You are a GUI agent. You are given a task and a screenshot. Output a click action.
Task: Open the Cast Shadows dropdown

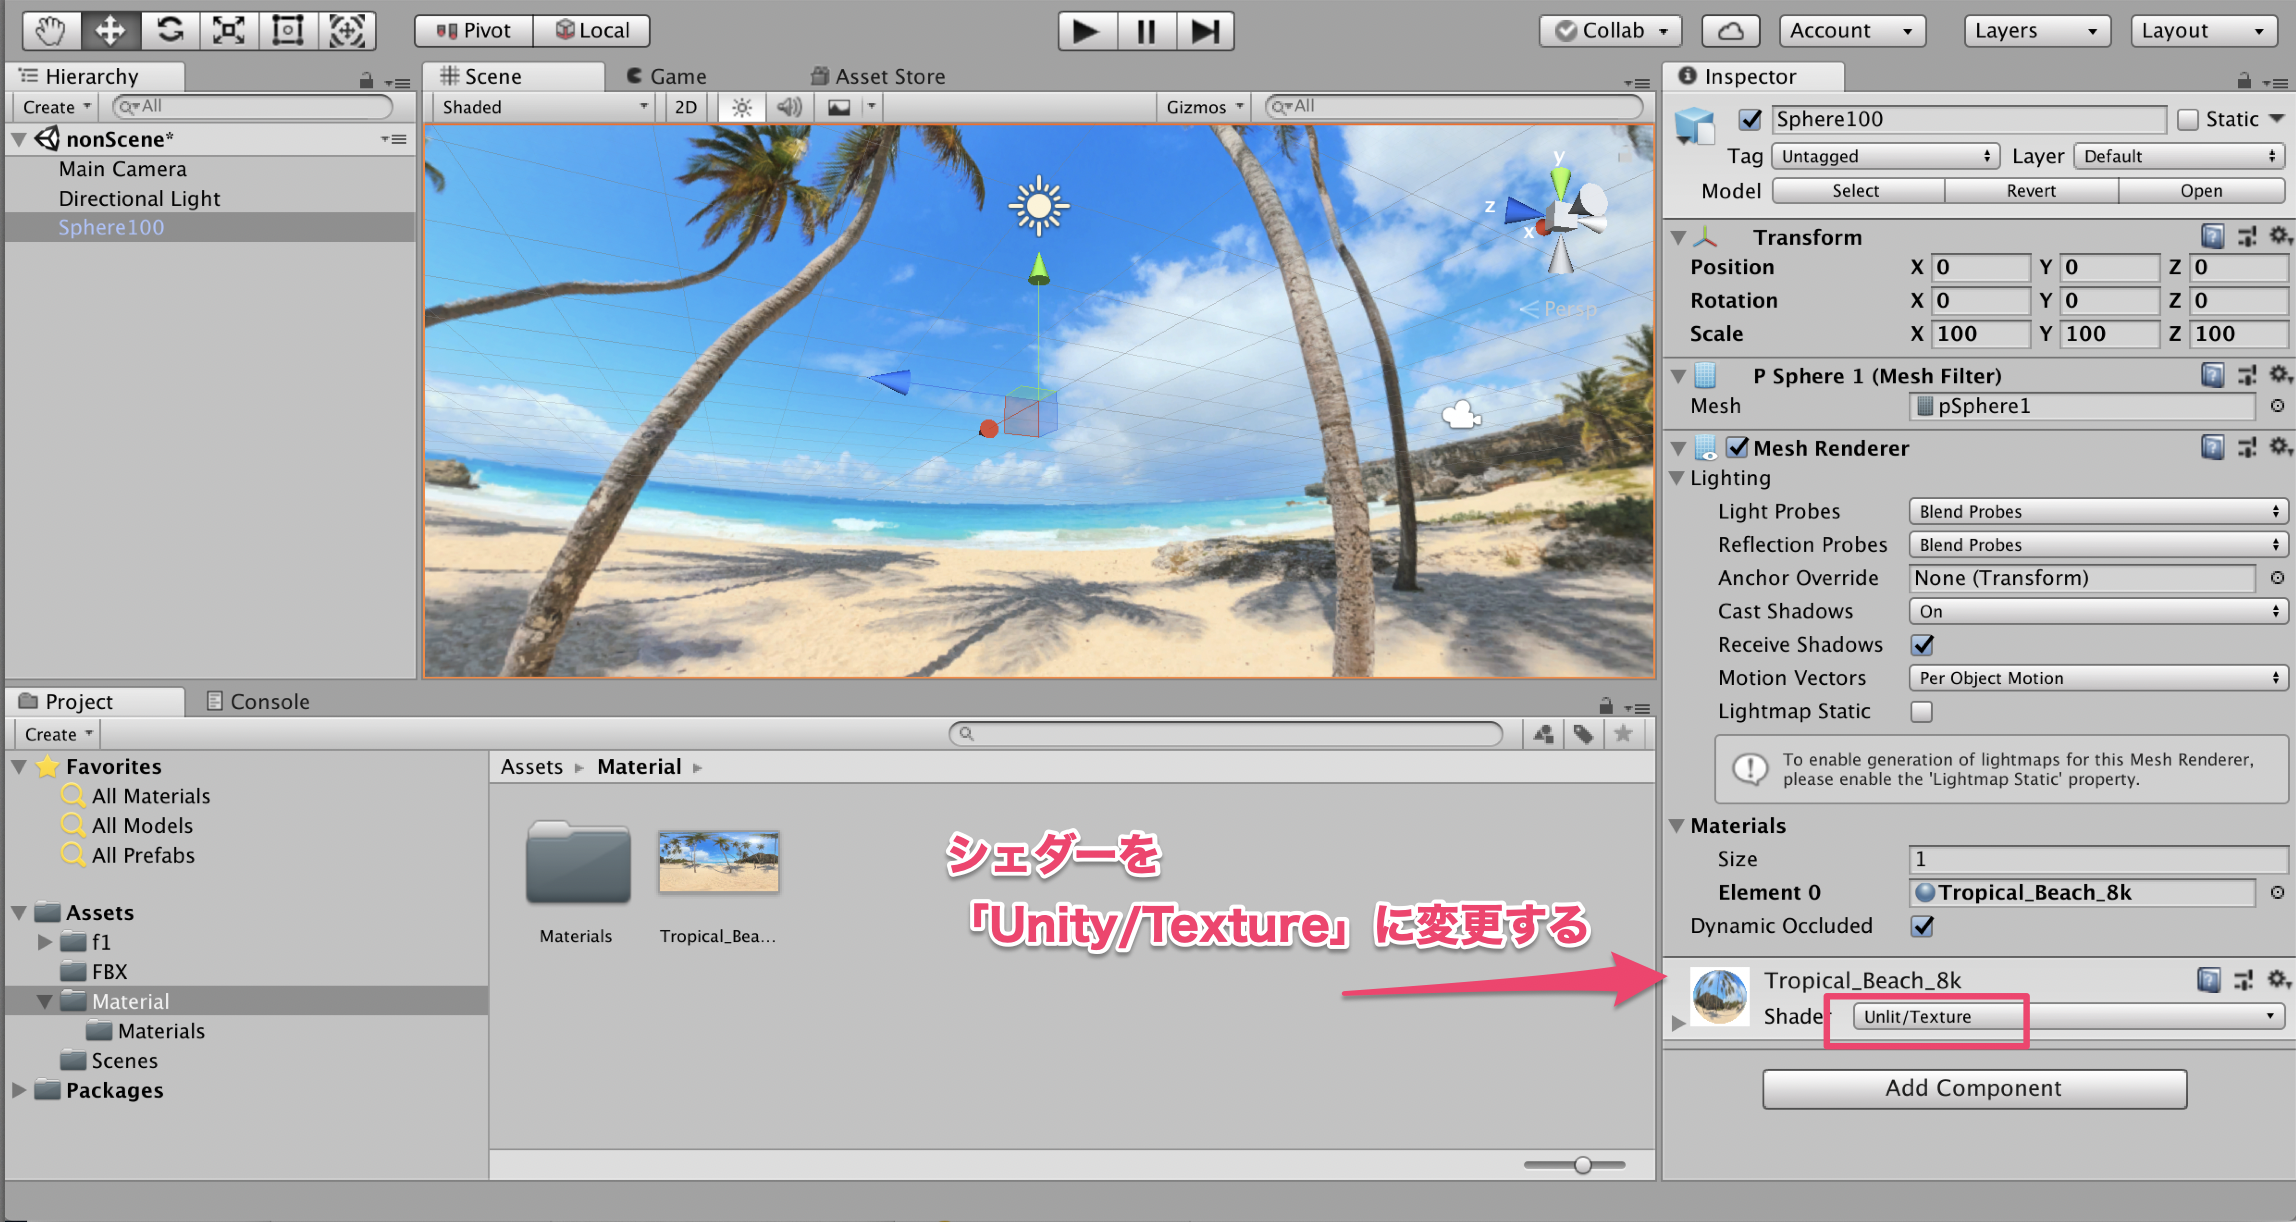click(x=2095, y=611)
